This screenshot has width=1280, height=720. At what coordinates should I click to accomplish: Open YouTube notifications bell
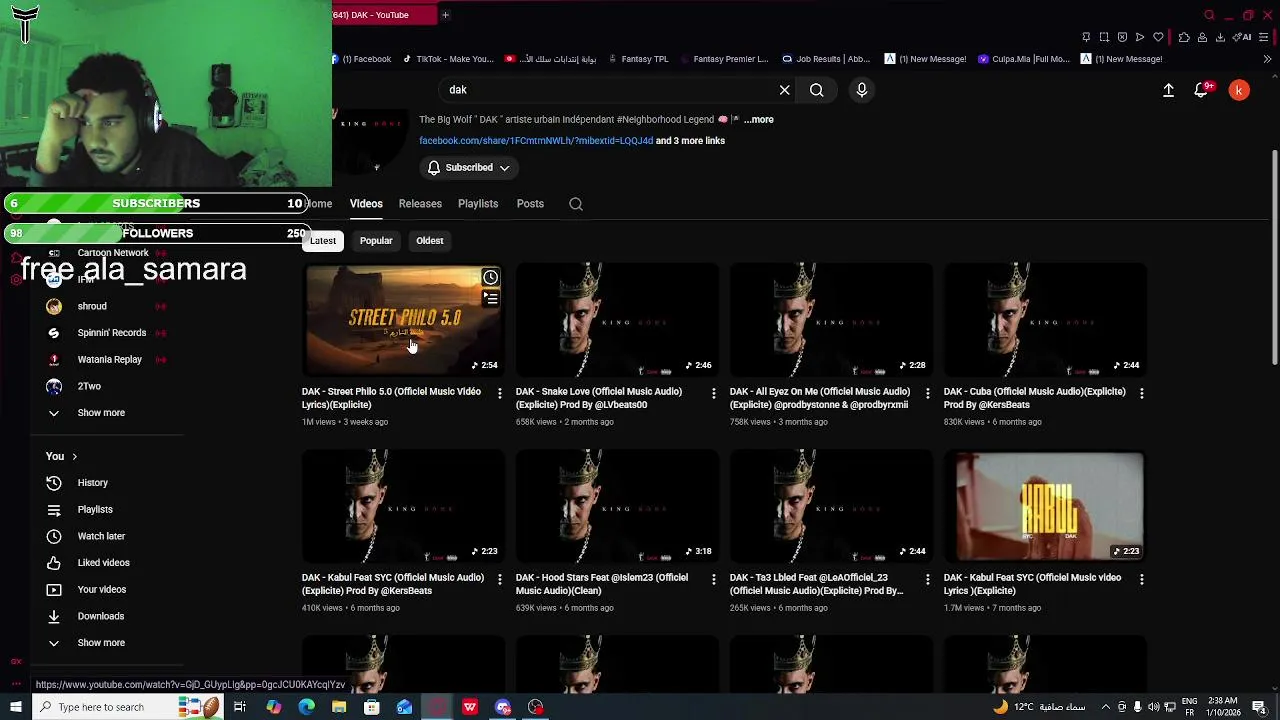pyautogui.click(x=1202, y=90)
